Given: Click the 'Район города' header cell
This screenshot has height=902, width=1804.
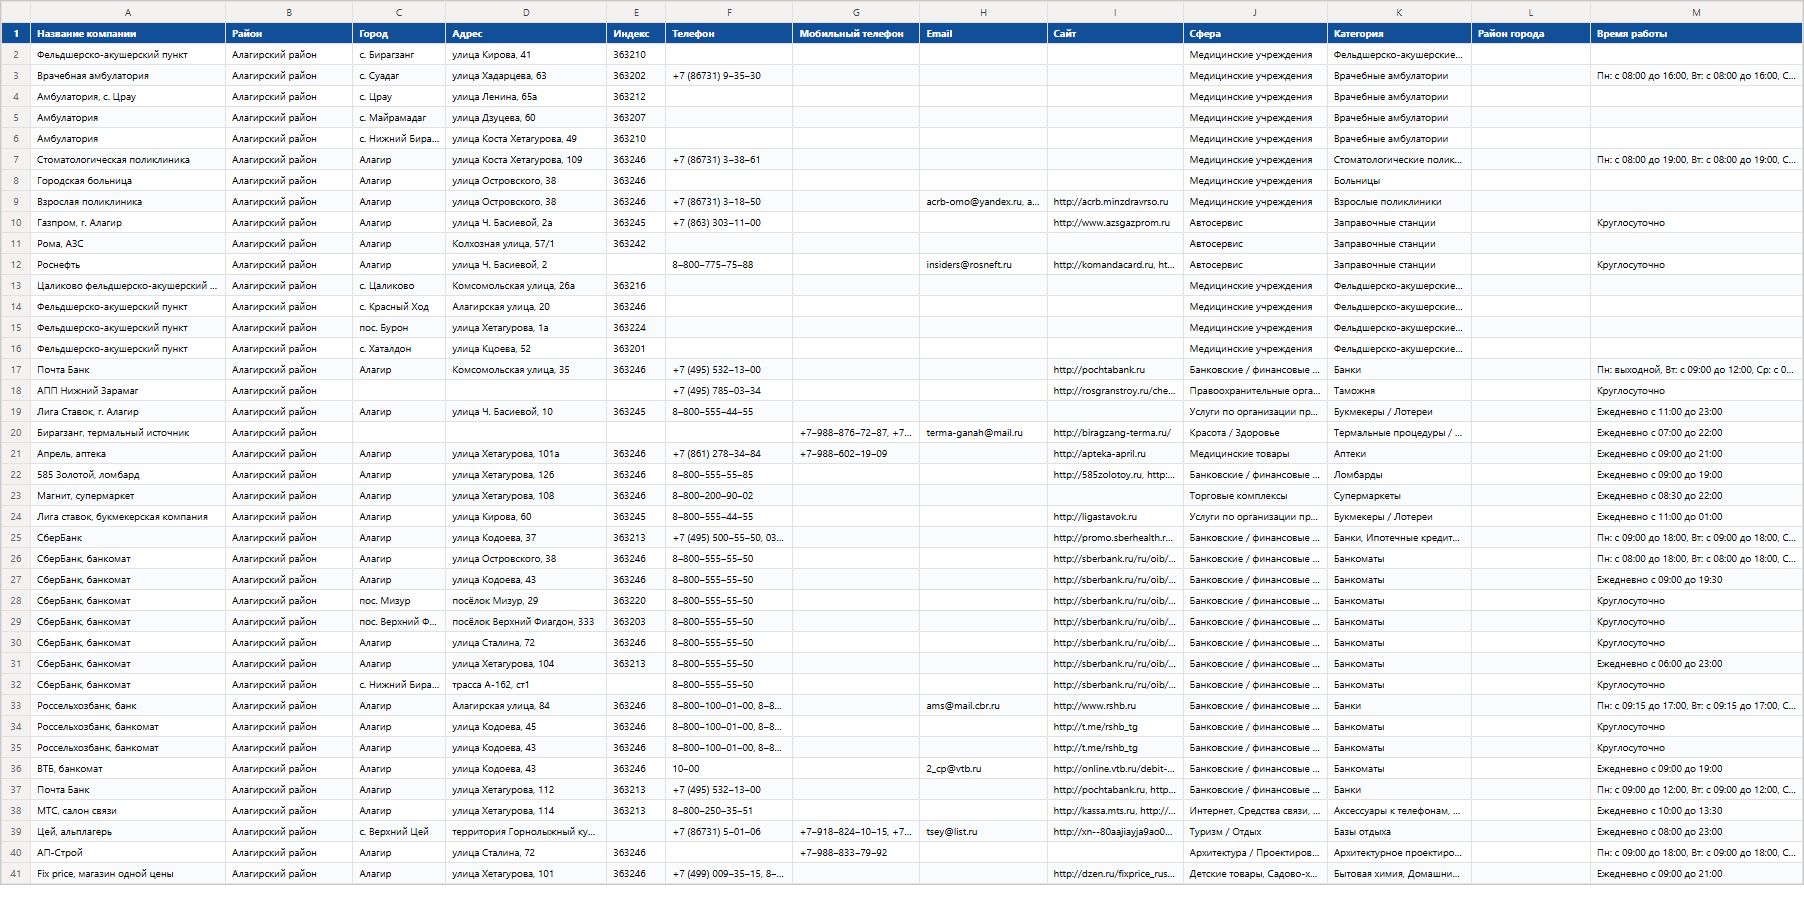Looking at the screenshot, I should click(x=1531, y=33).
